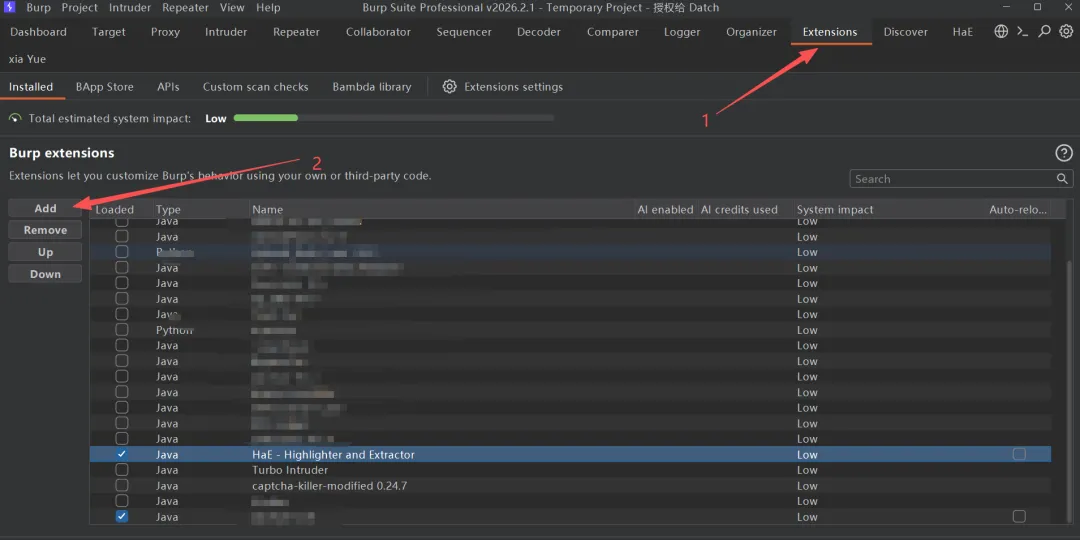Open the BApp Store sub-tab
This screenshot has width=1080, height=540.
point(105,87)
